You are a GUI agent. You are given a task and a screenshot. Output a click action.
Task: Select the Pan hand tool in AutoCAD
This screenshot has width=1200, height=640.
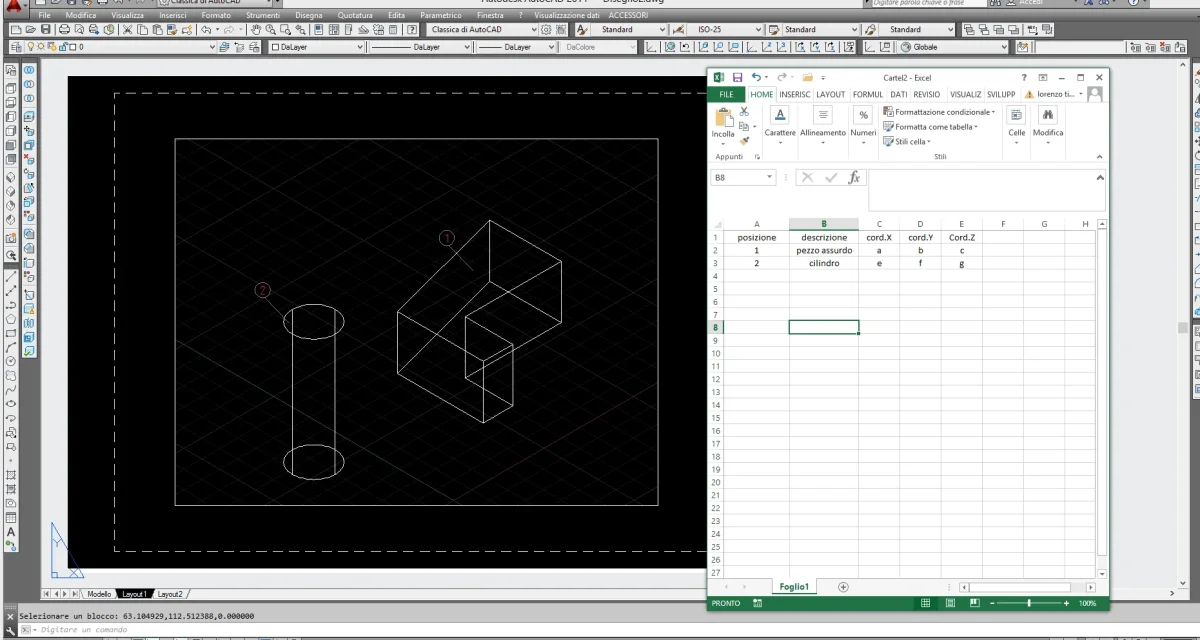click(256, 29)
